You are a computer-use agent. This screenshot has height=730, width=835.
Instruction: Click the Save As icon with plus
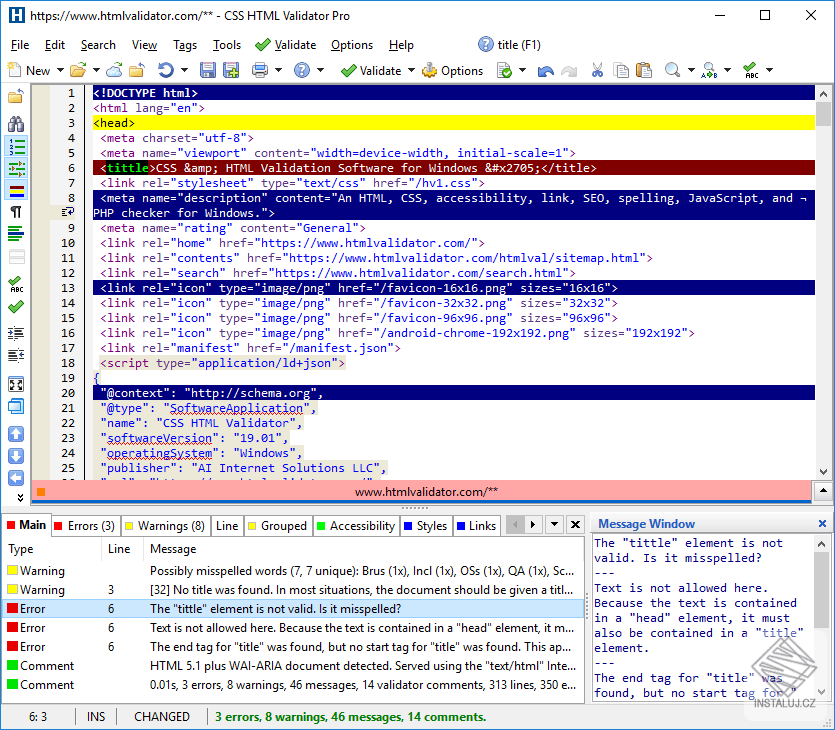(x=231, y=70)
